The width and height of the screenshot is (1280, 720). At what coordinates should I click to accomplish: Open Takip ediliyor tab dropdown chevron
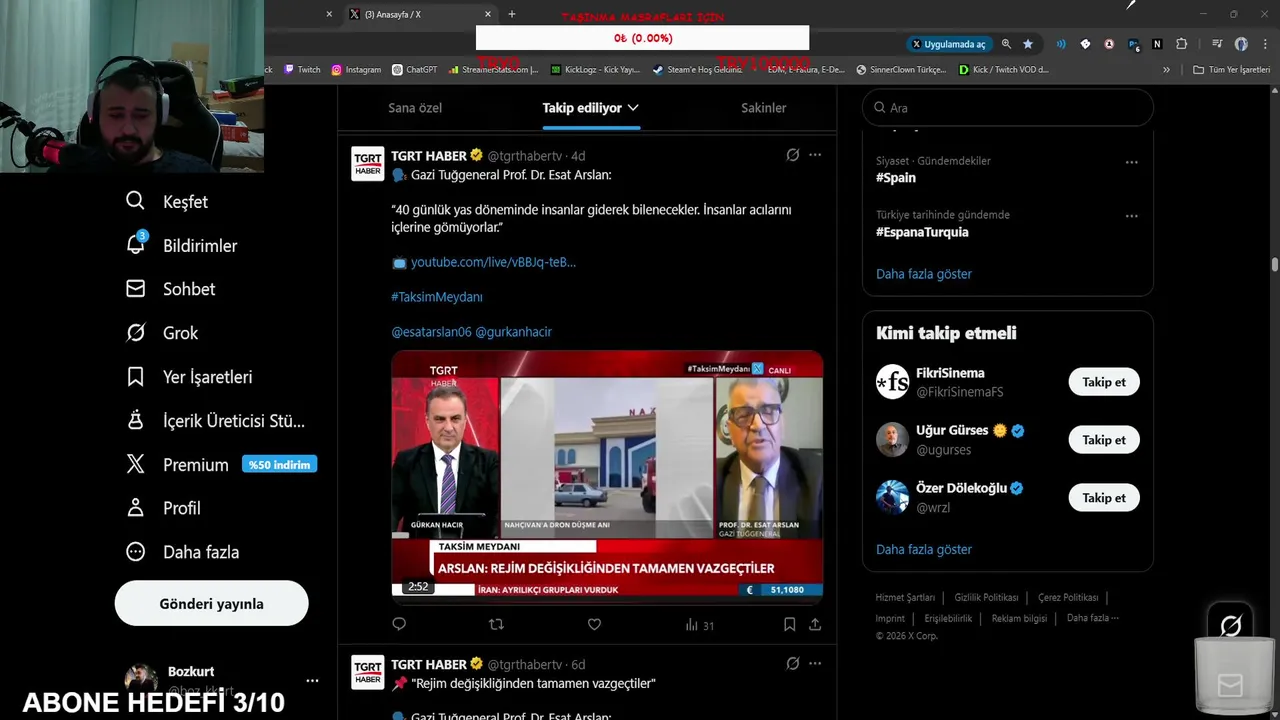[633, 108]
